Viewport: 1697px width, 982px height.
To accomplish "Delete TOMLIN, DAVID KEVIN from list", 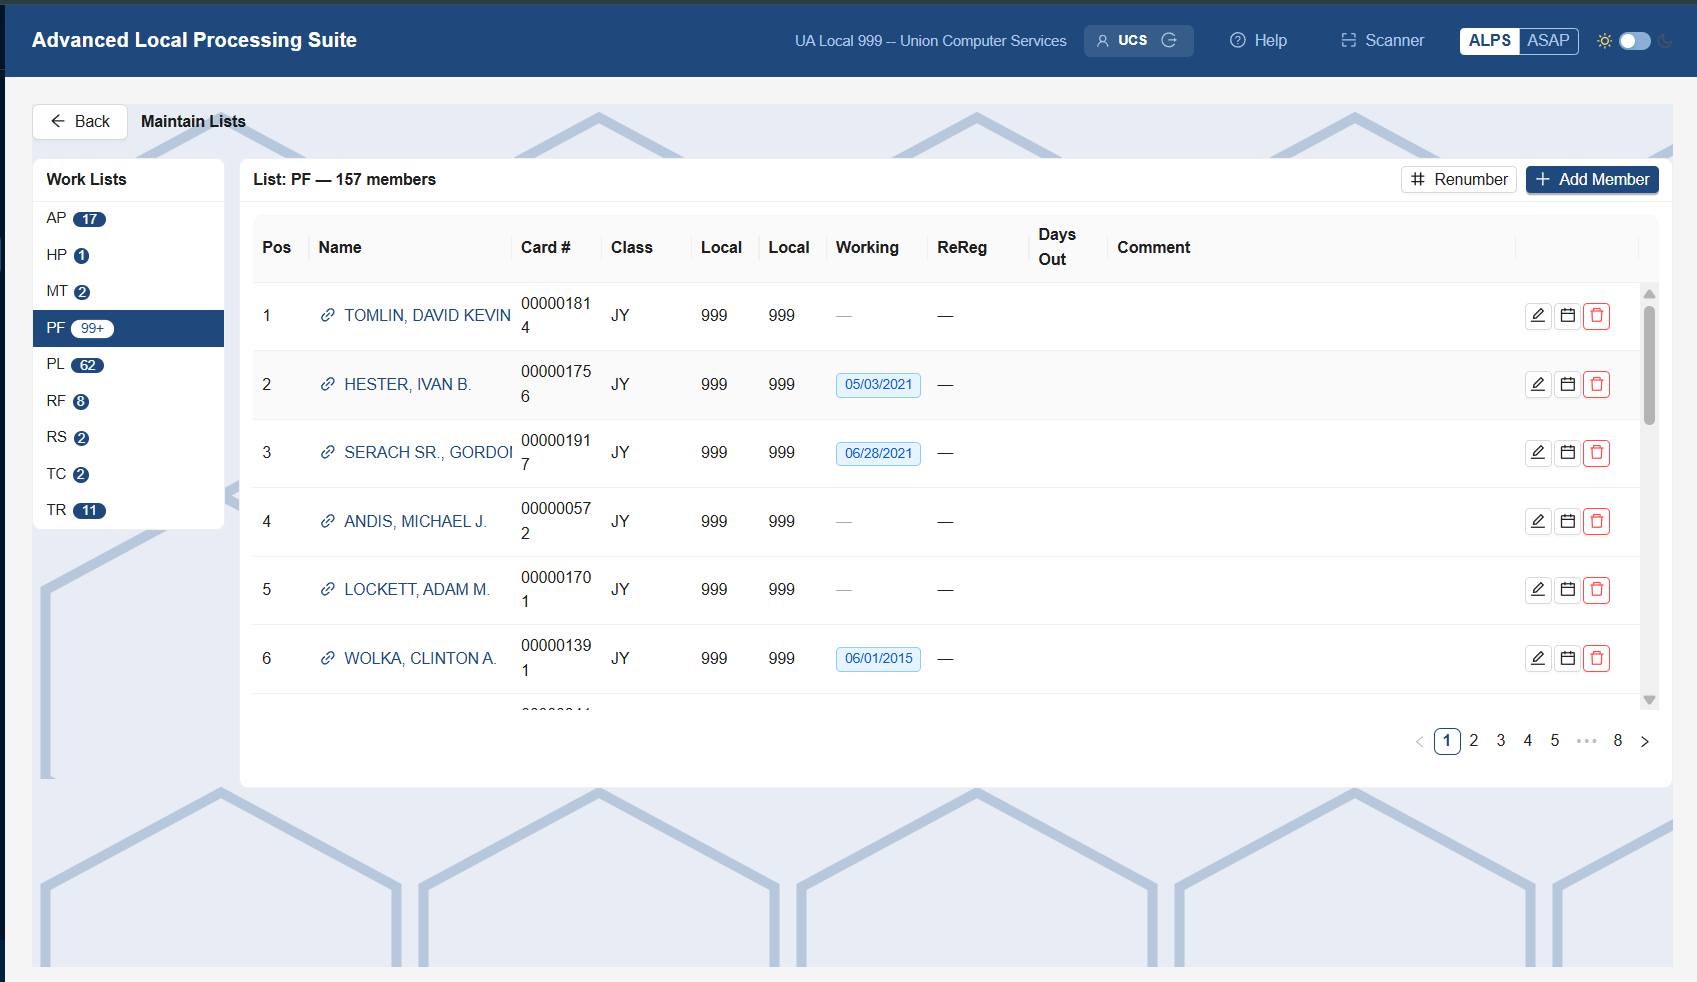I will click(x=1597, y=316).
